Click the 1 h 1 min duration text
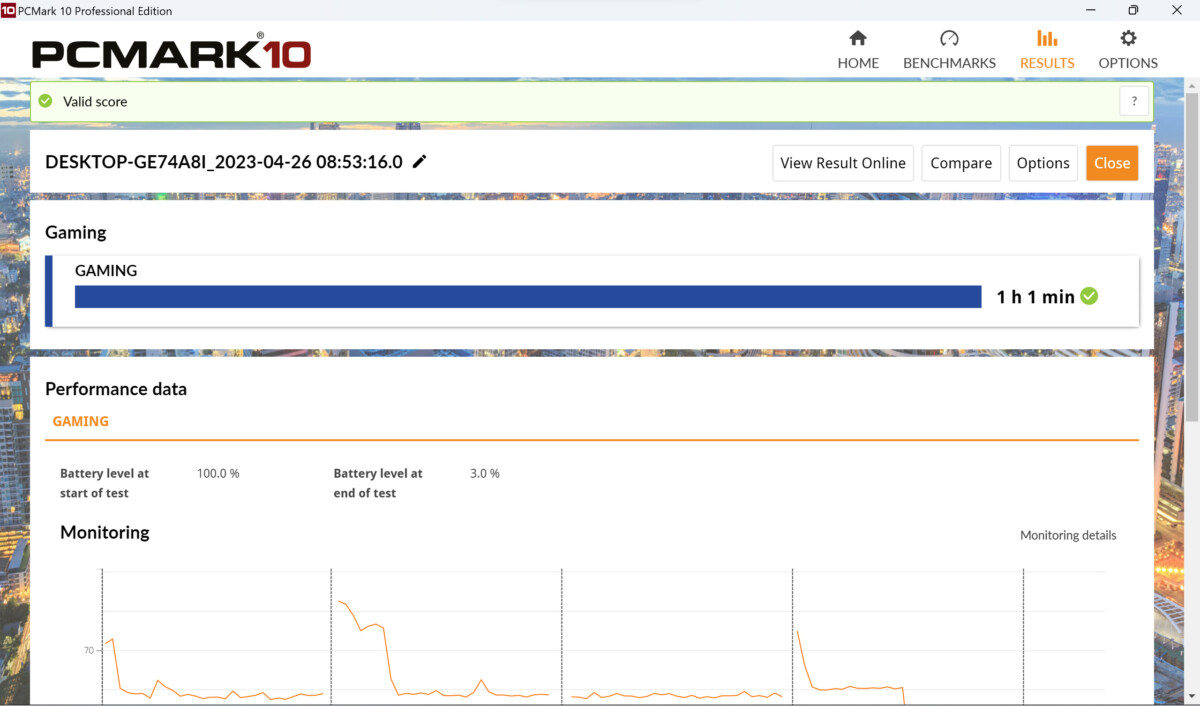The height and width of the screenshot is (706, 1200). (1035, 297)
